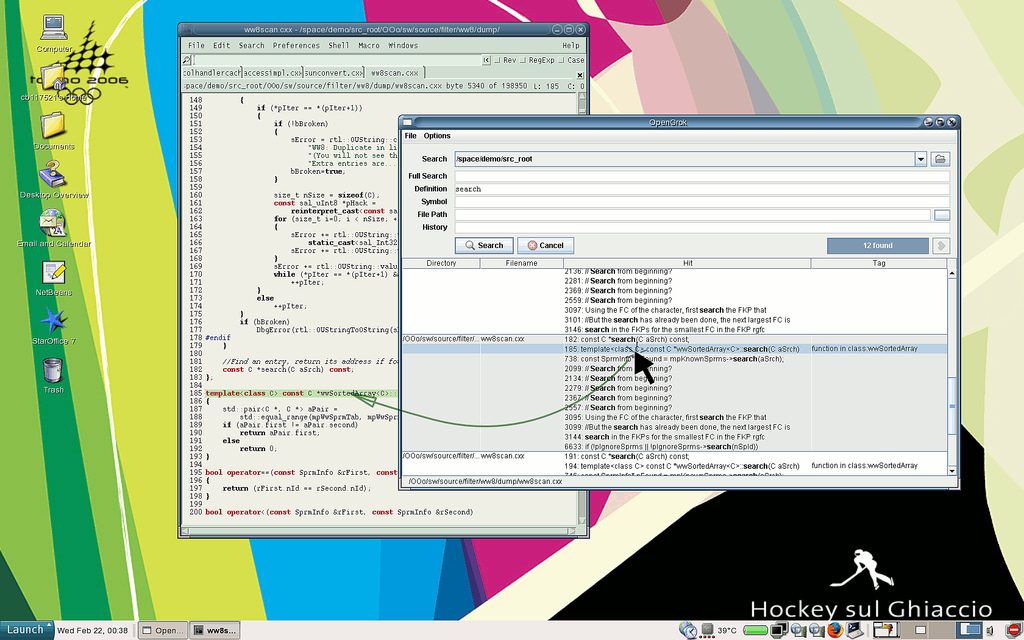Expand the Search path dropdown arrow
Viewport: 1024px width, 640px height.
[x=920, y=159]
